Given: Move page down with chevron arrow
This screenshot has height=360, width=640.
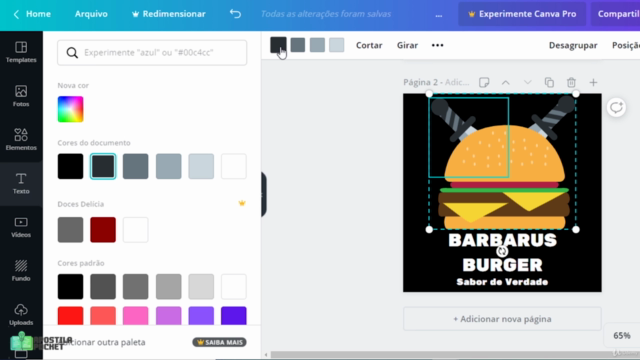Looking at the screenshot, I should [527, 82].
